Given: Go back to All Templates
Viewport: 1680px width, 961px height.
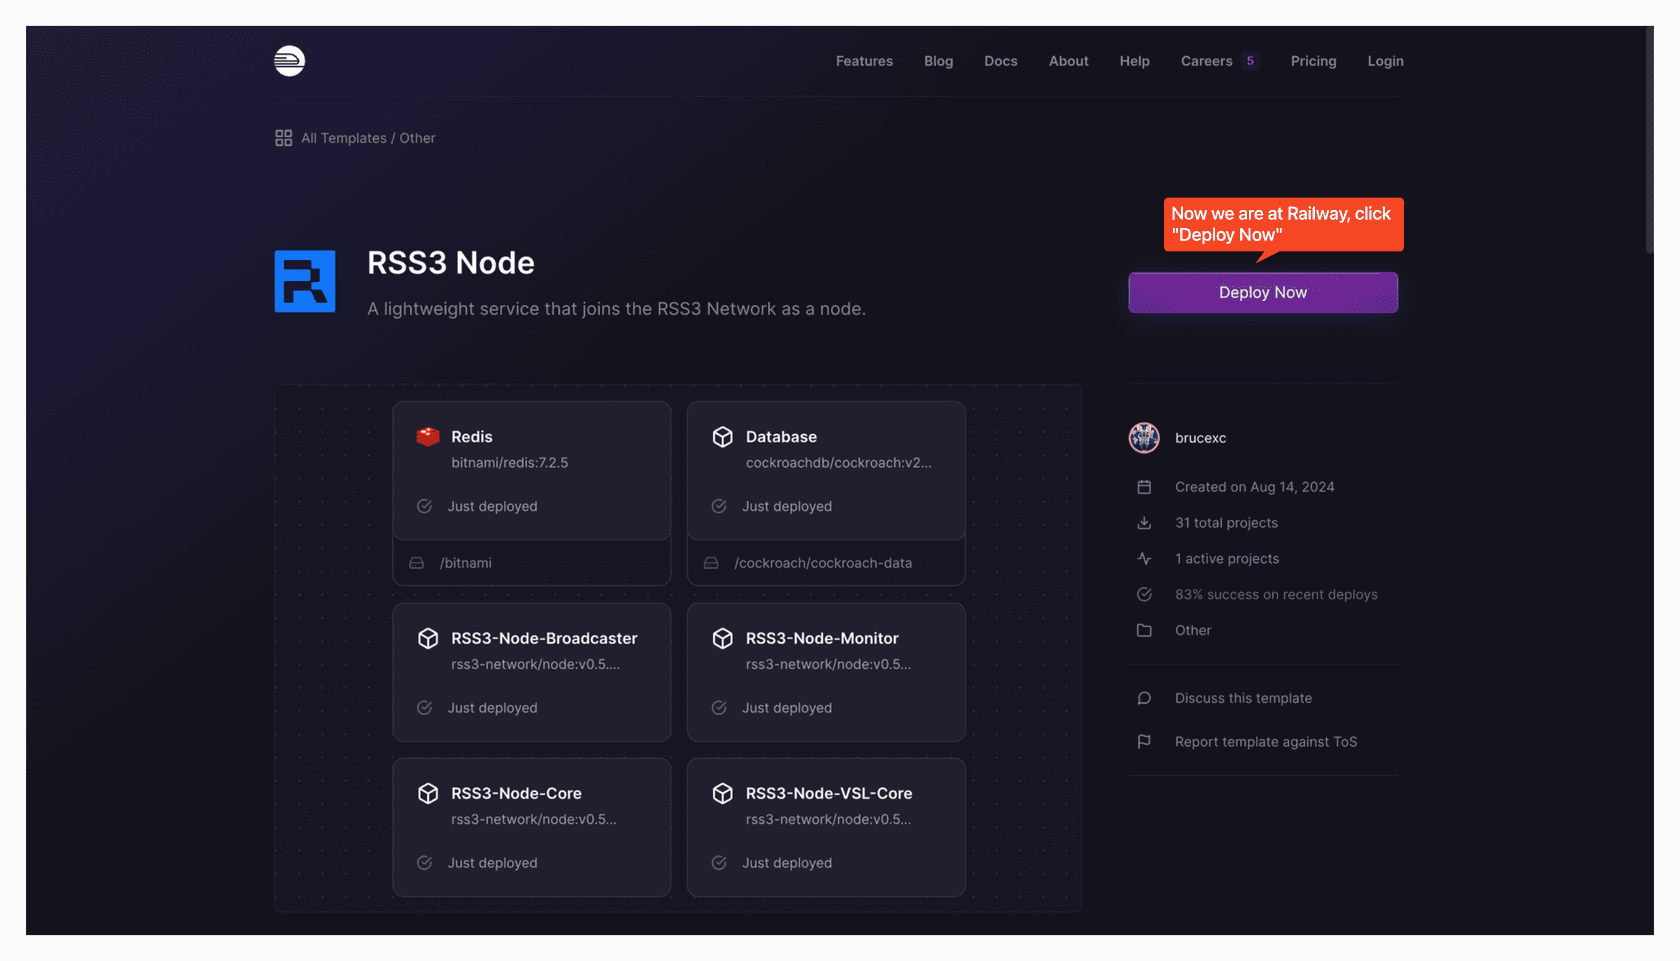Looking at the screenshot, I should 344,138.
